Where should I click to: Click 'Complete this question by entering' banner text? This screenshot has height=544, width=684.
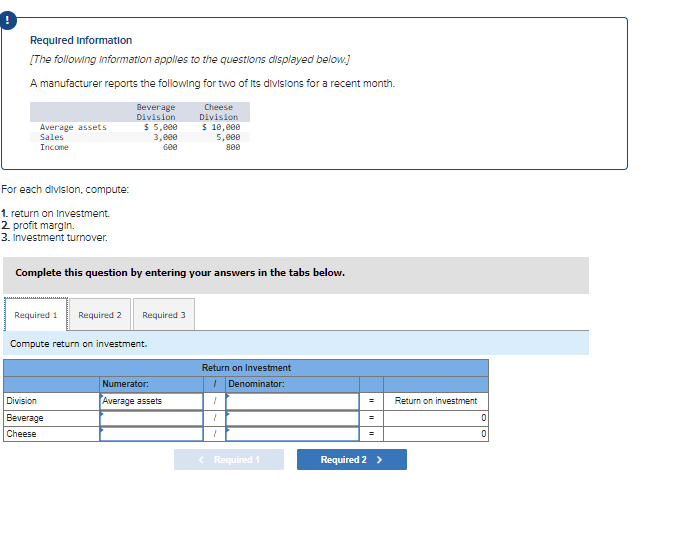click(180, 273)
